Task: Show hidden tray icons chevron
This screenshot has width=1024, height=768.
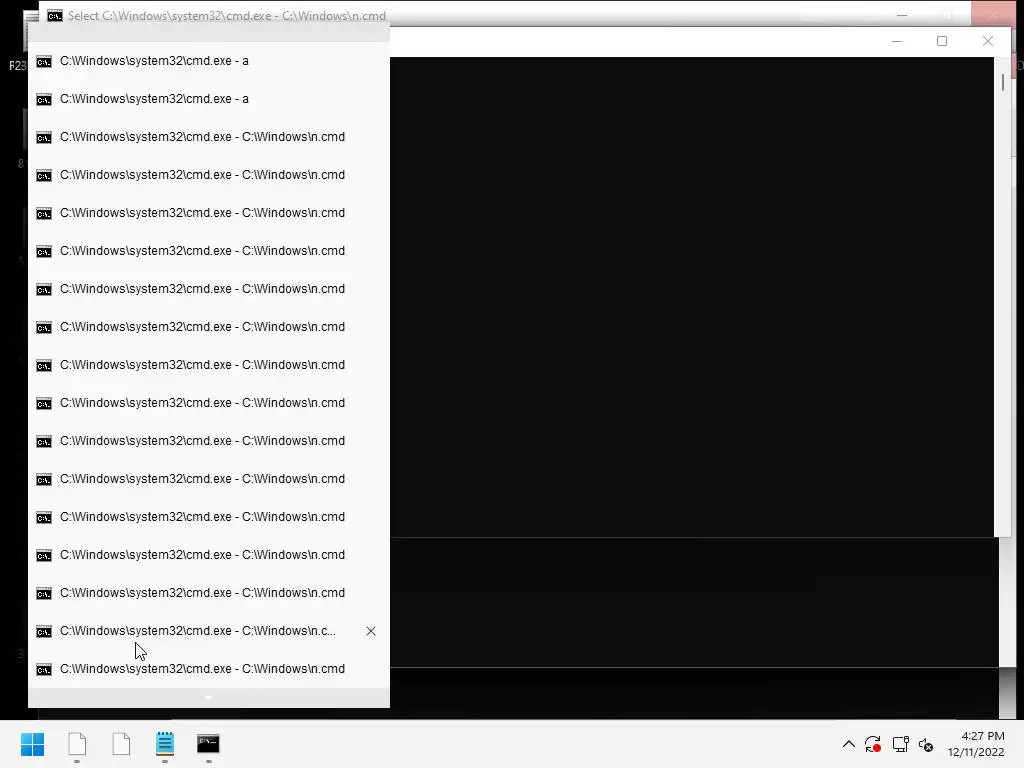Action: pos(848,744)
